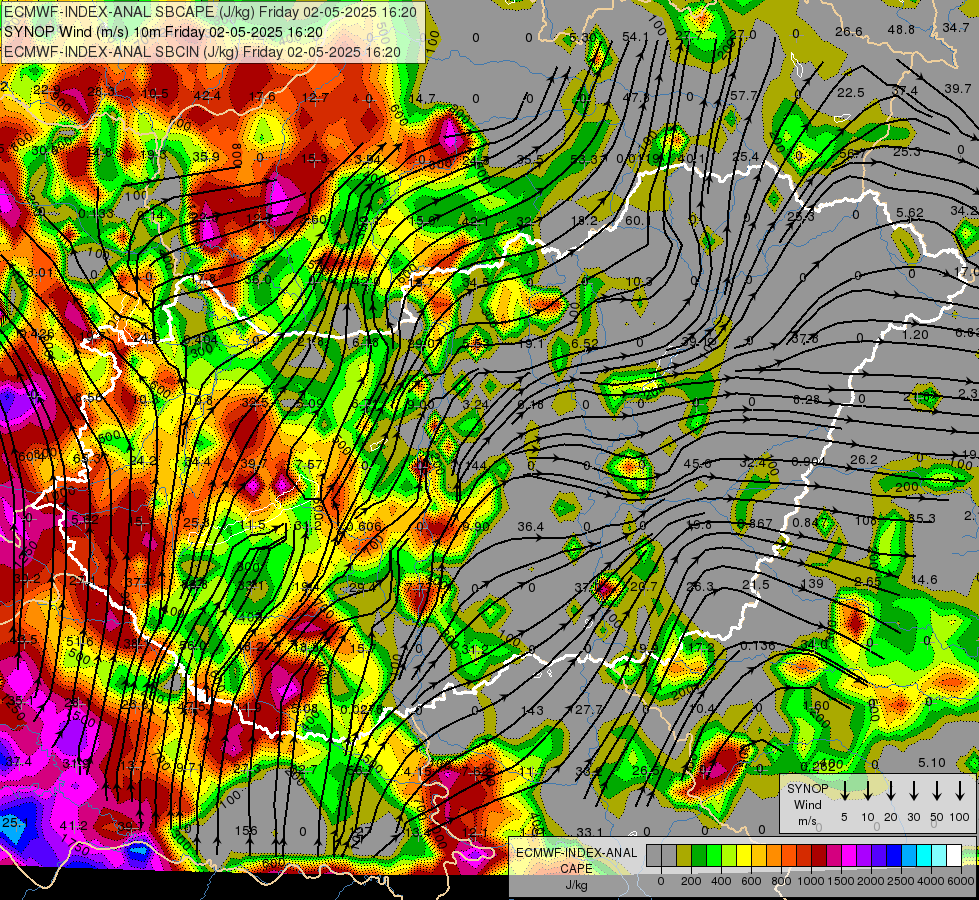Pick the bright magenta CAPE colorbar swatch
Screen dimensions: 979x900
[849, 856]
